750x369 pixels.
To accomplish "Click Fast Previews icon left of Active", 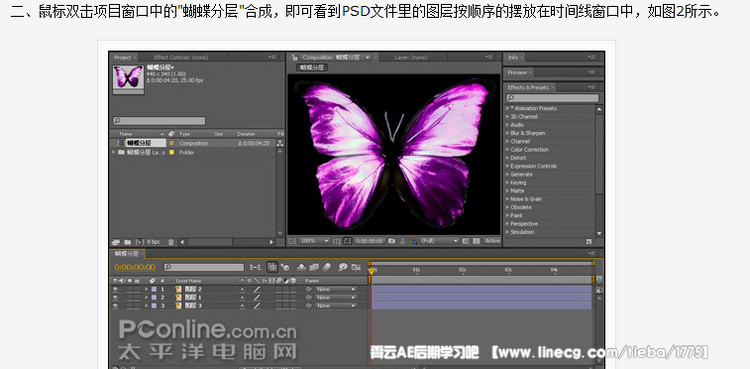I will coord(465,241).
